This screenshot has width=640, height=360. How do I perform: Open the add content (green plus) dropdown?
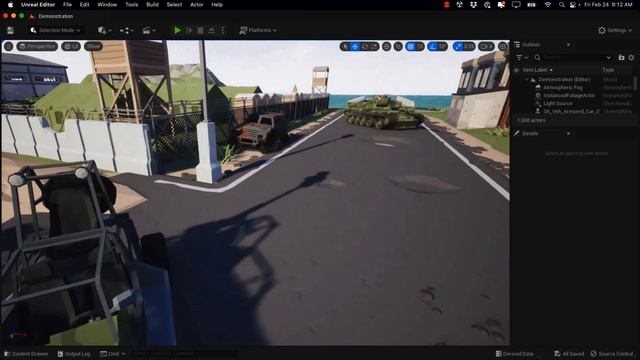(104, 30)
